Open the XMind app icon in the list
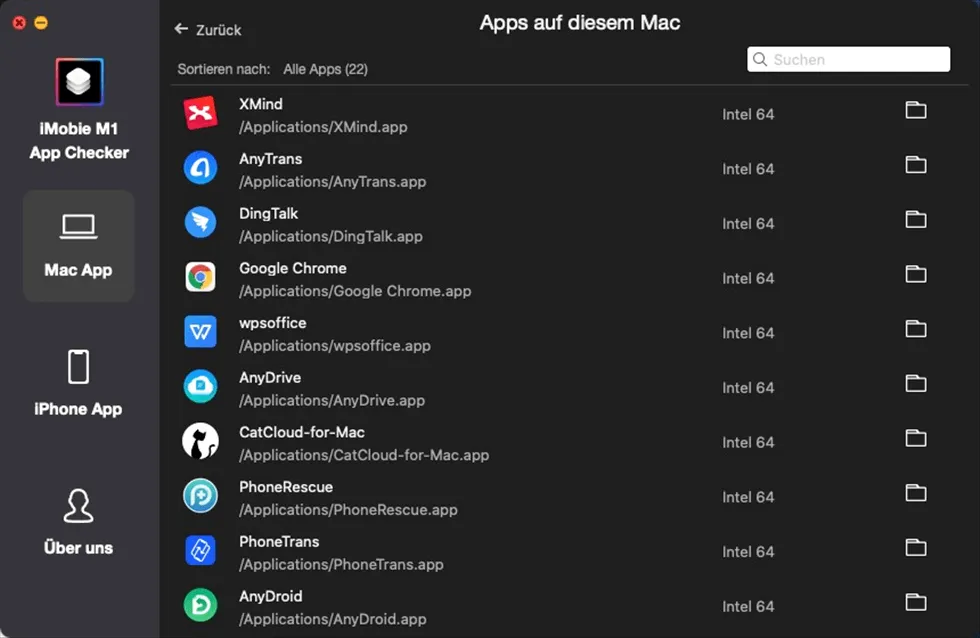980x638 pixels. point(201,113)
